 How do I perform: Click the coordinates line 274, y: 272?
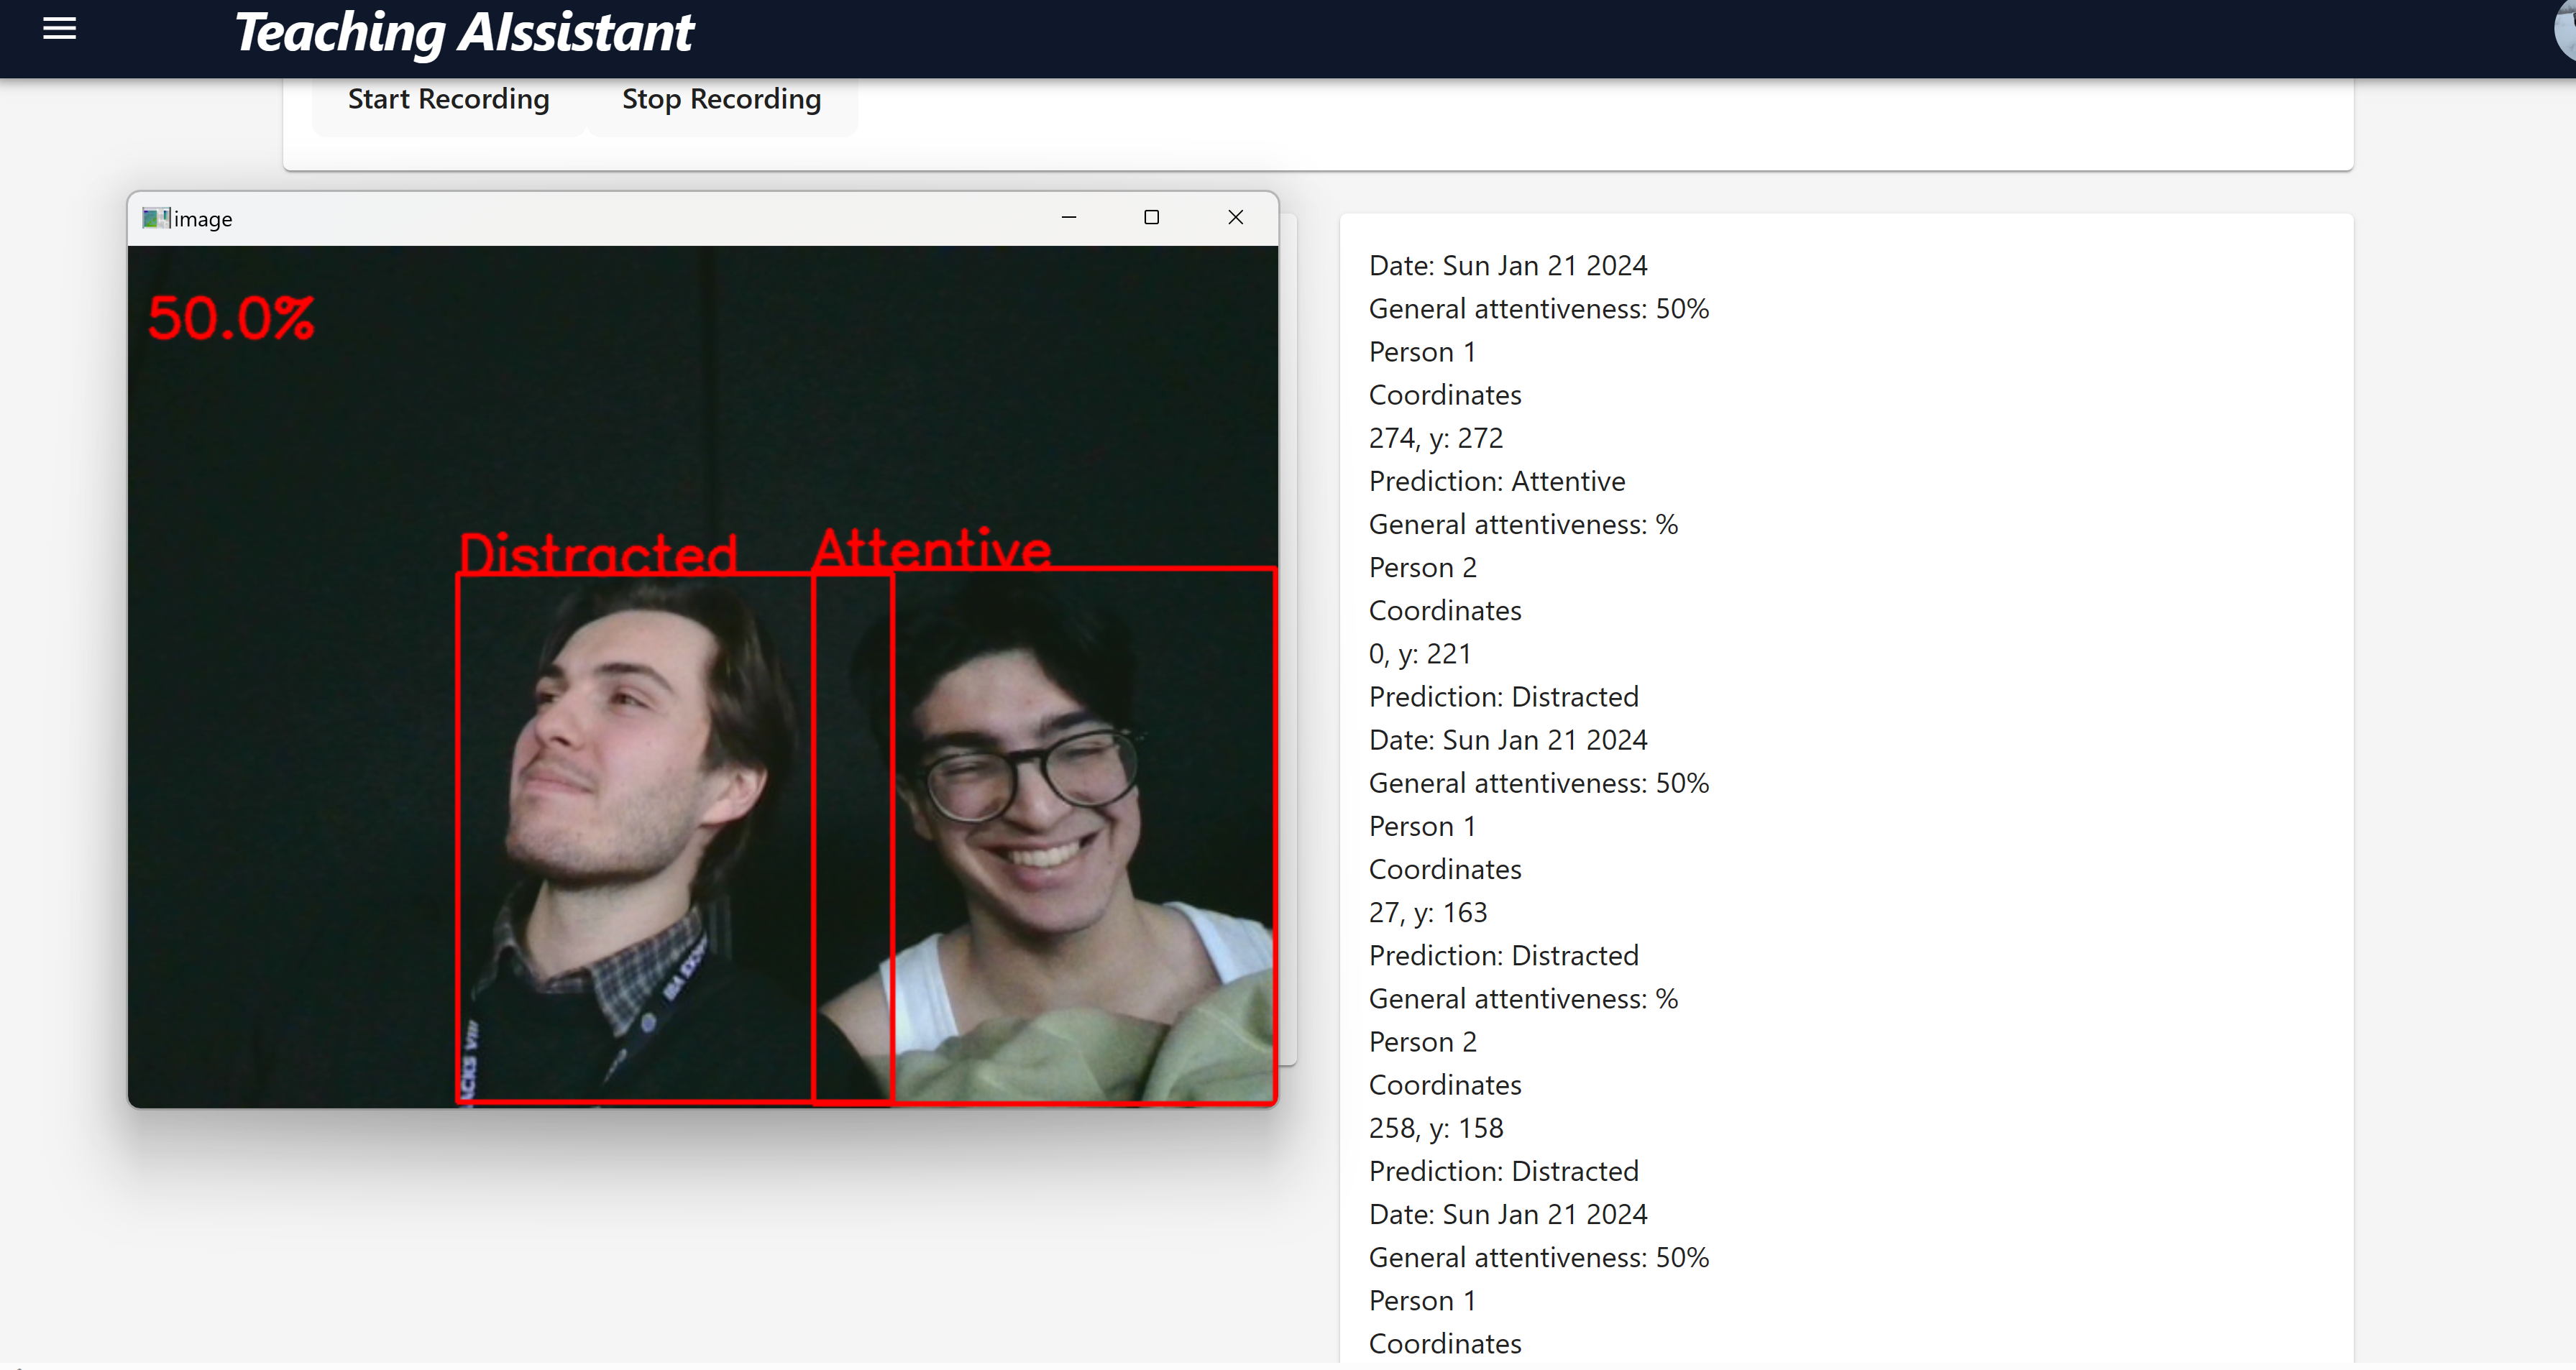click(x=1435, y=438)
